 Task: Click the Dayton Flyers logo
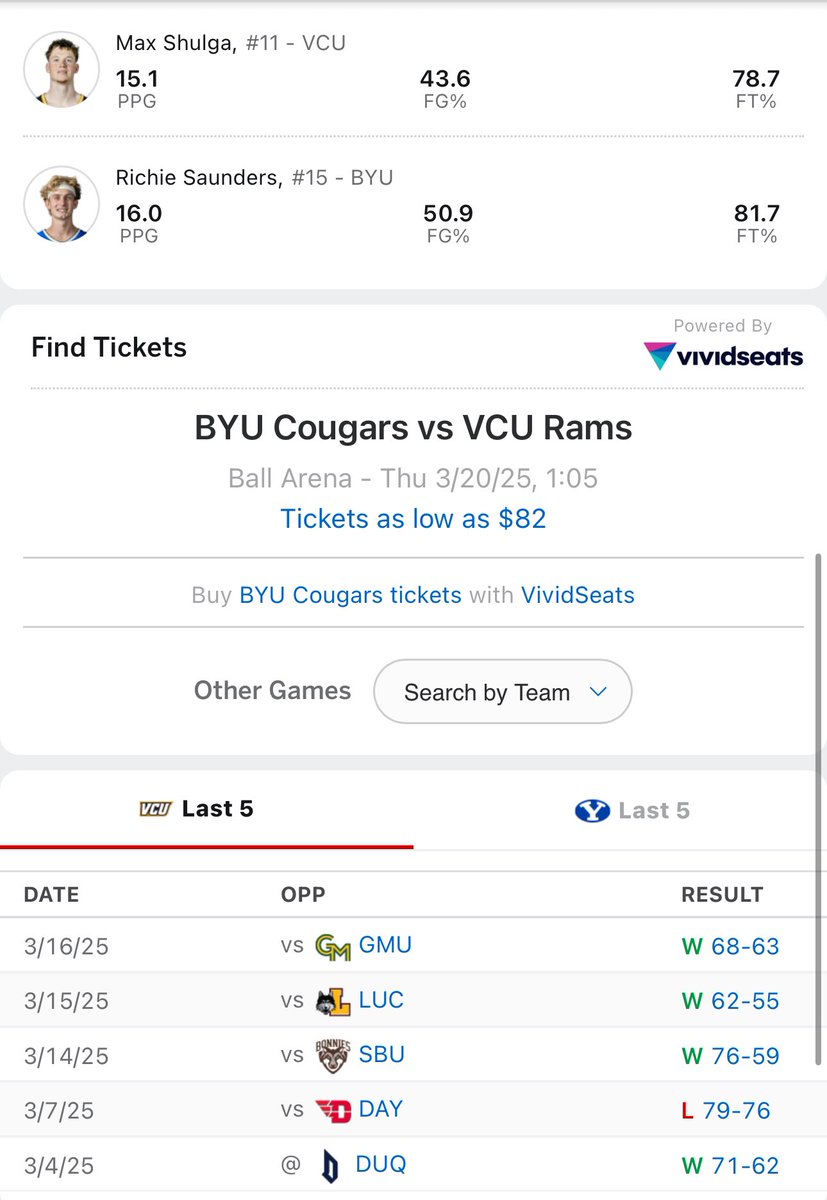332,1110
